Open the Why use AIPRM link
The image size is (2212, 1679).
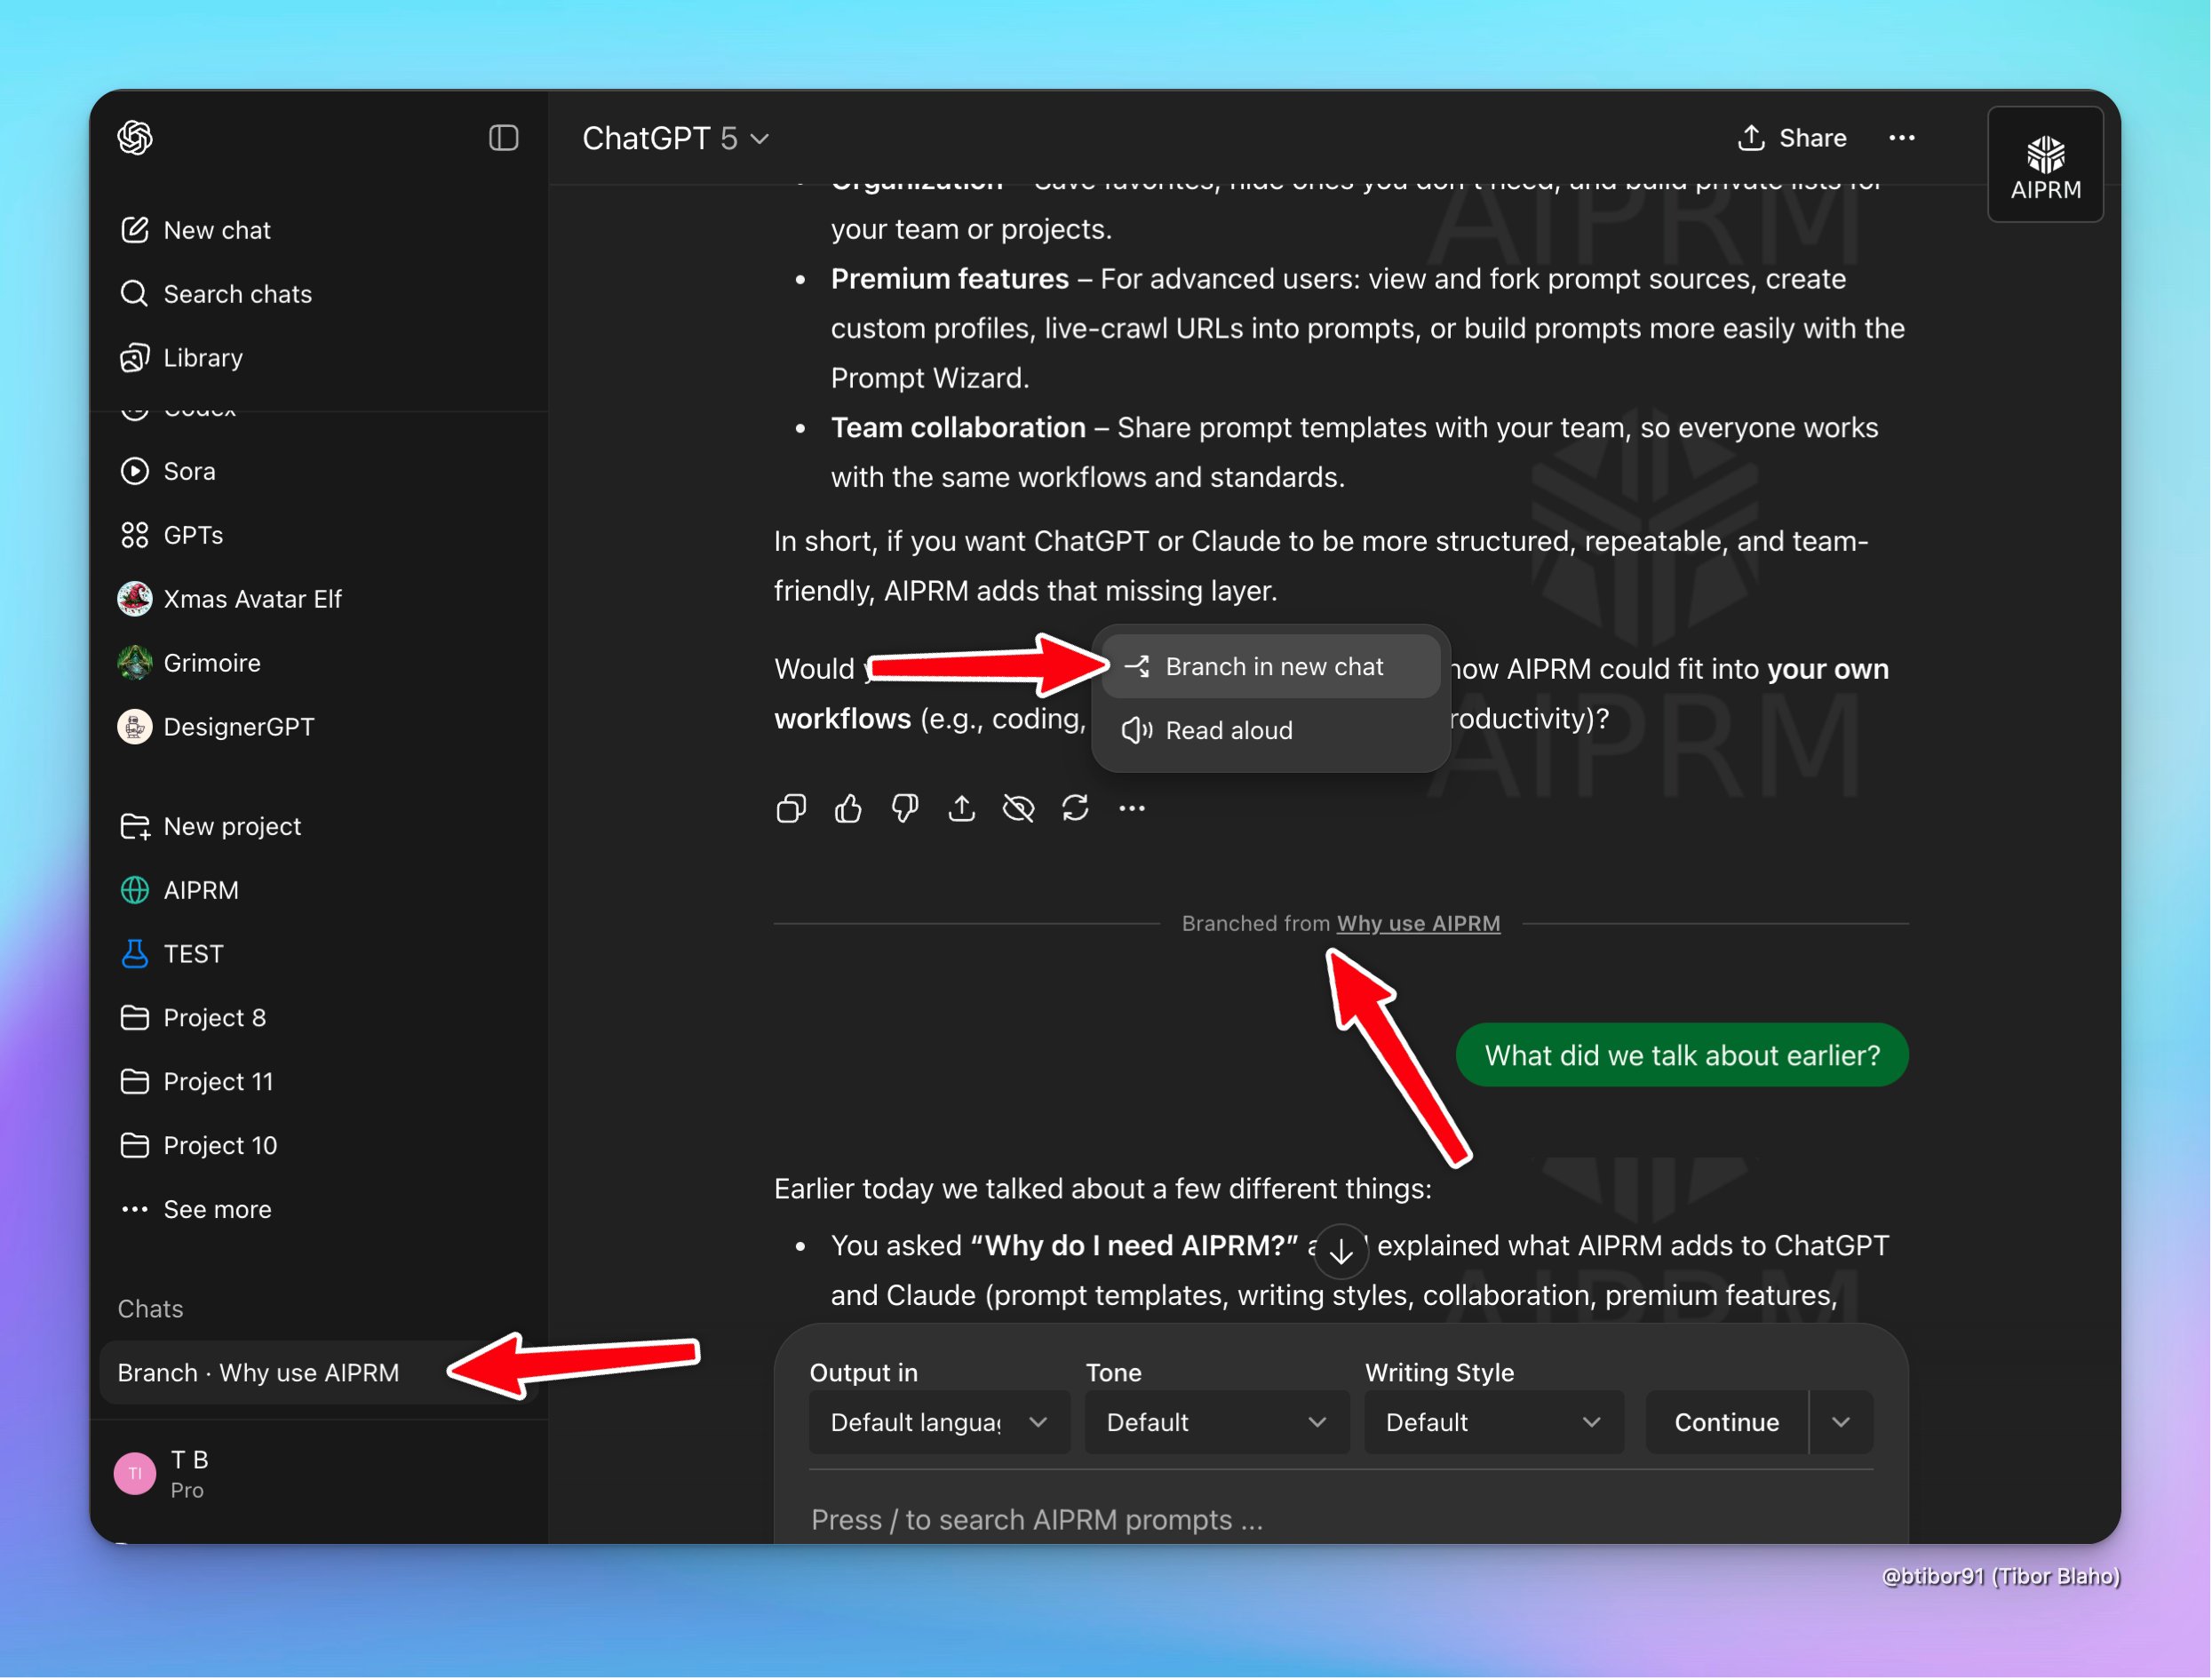tap(1418, 924)
